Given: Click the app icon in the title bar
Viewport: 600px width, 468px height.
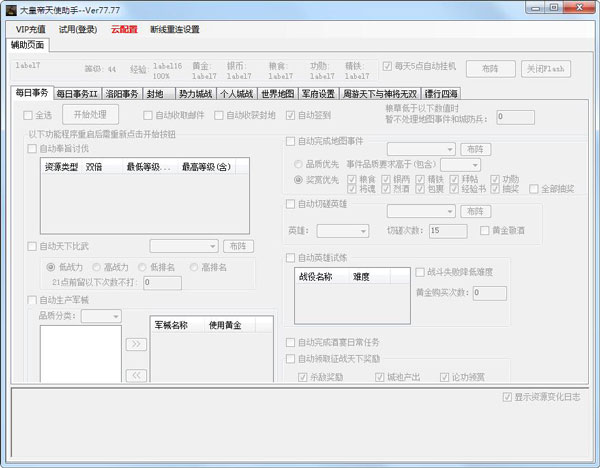Looking at the screenshot, I should [11, 10].
